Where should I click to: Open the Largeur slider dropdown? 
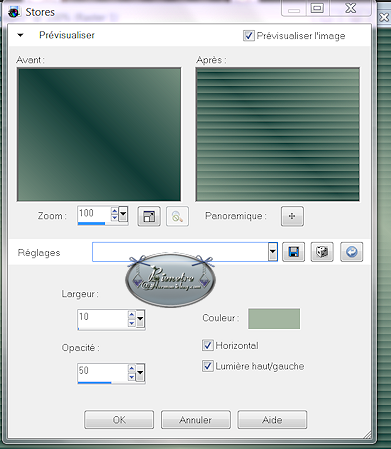(140, 319)
